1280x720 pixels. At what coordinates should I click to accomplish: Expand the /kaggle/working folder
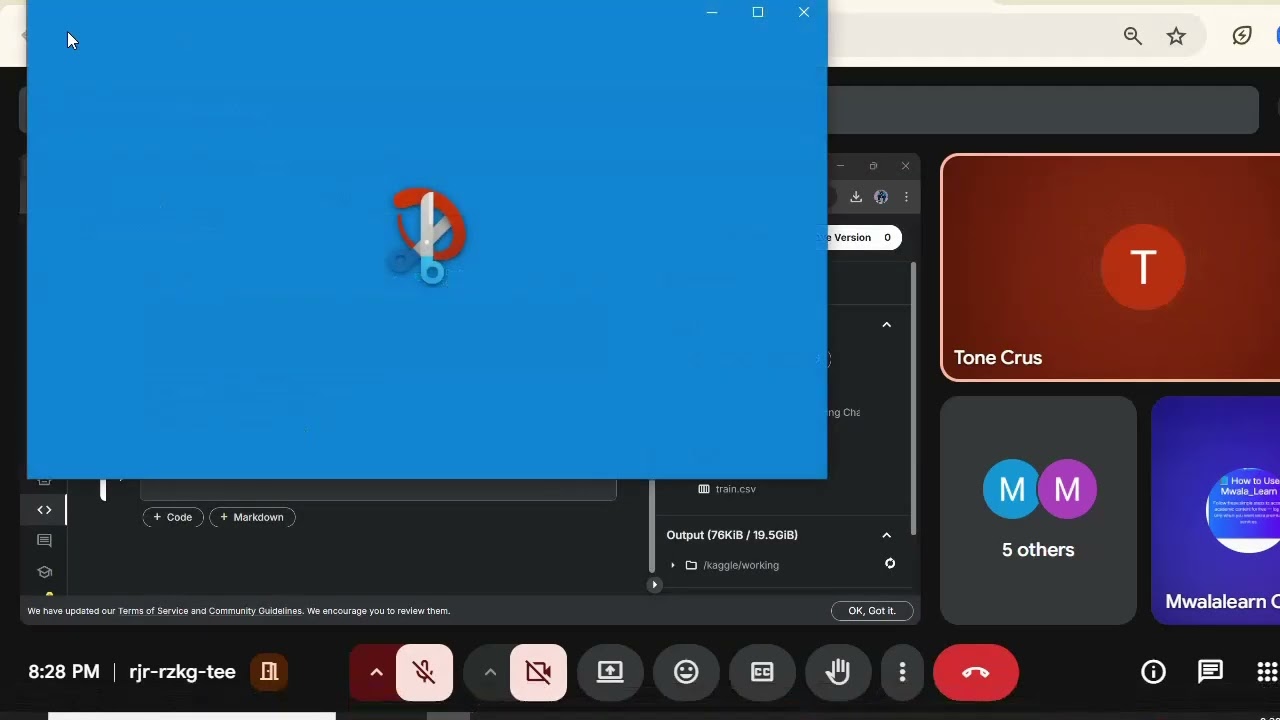point(672,565)
